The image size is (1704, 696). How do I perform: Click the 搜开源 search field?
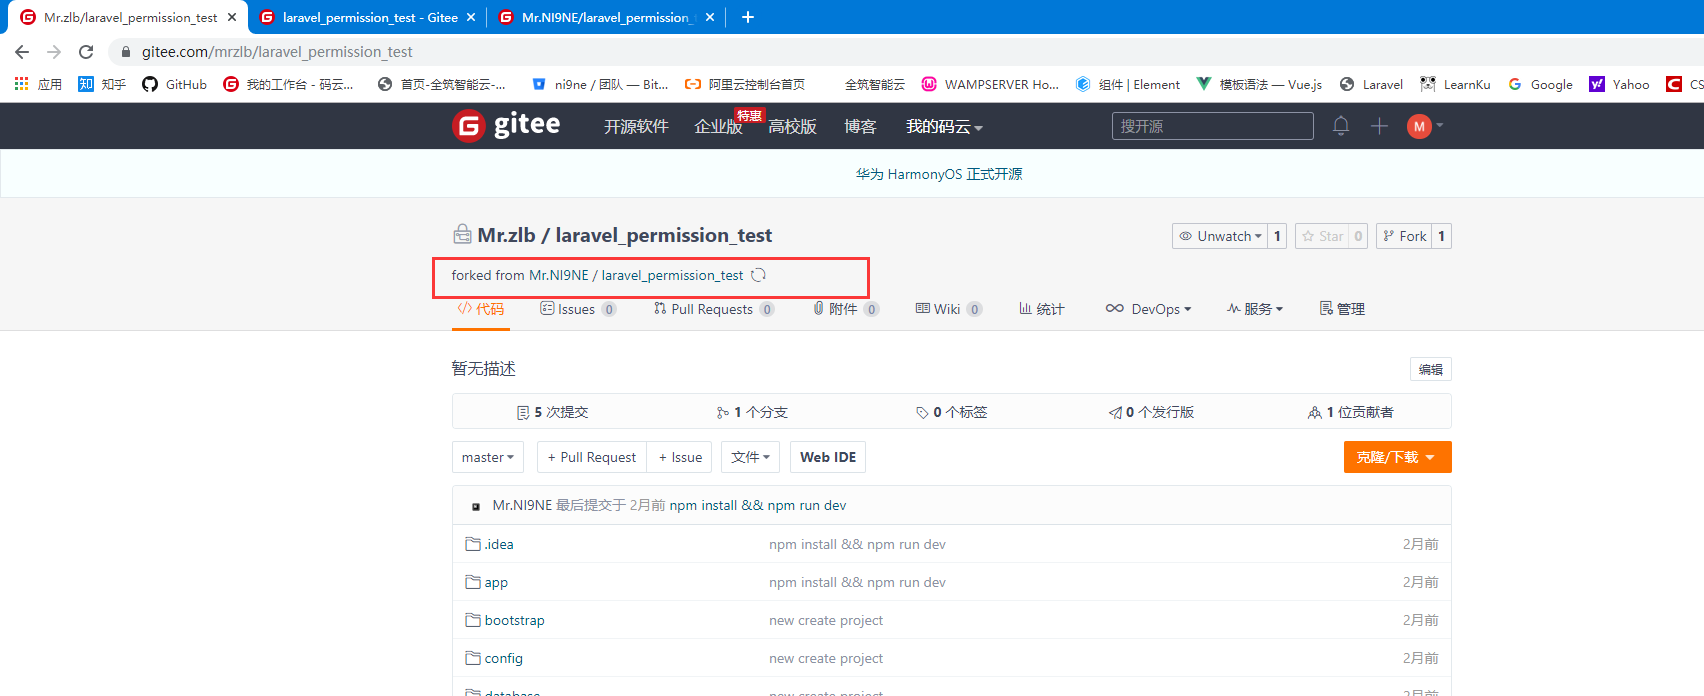(x=1212, y=126)
